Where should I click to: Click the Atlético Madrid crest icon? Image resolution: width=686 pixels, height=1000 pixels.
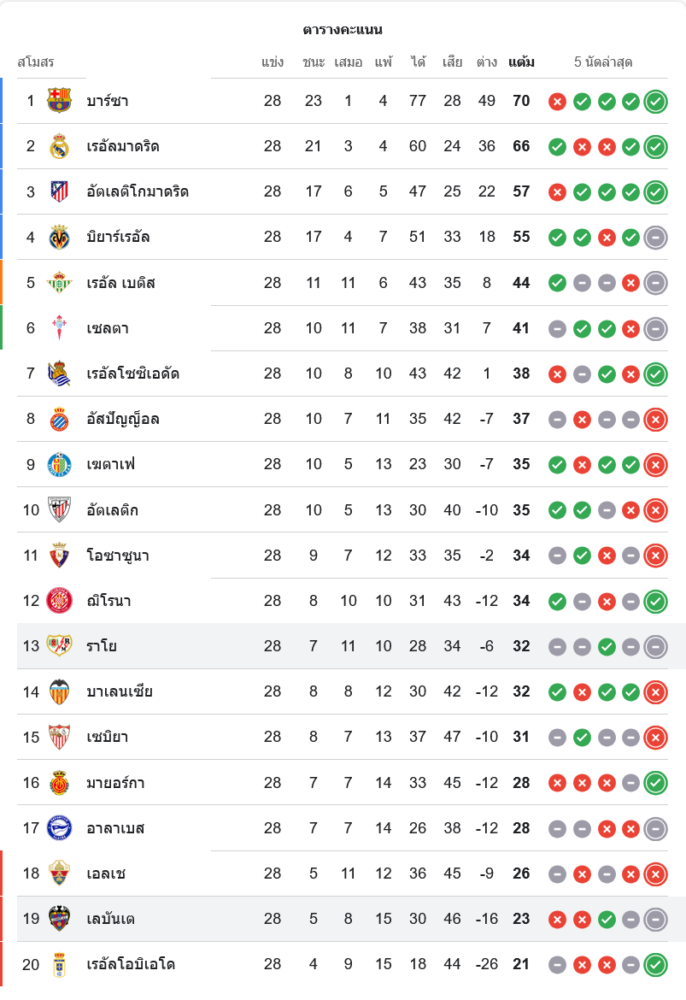pyautogui.click(x=60, y=191)
